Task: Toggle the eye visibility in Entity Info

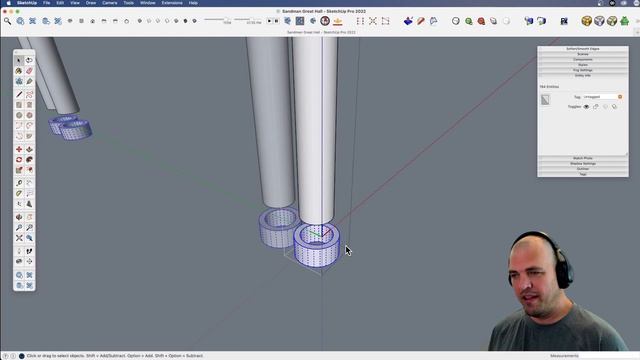Action: (586, 107)
